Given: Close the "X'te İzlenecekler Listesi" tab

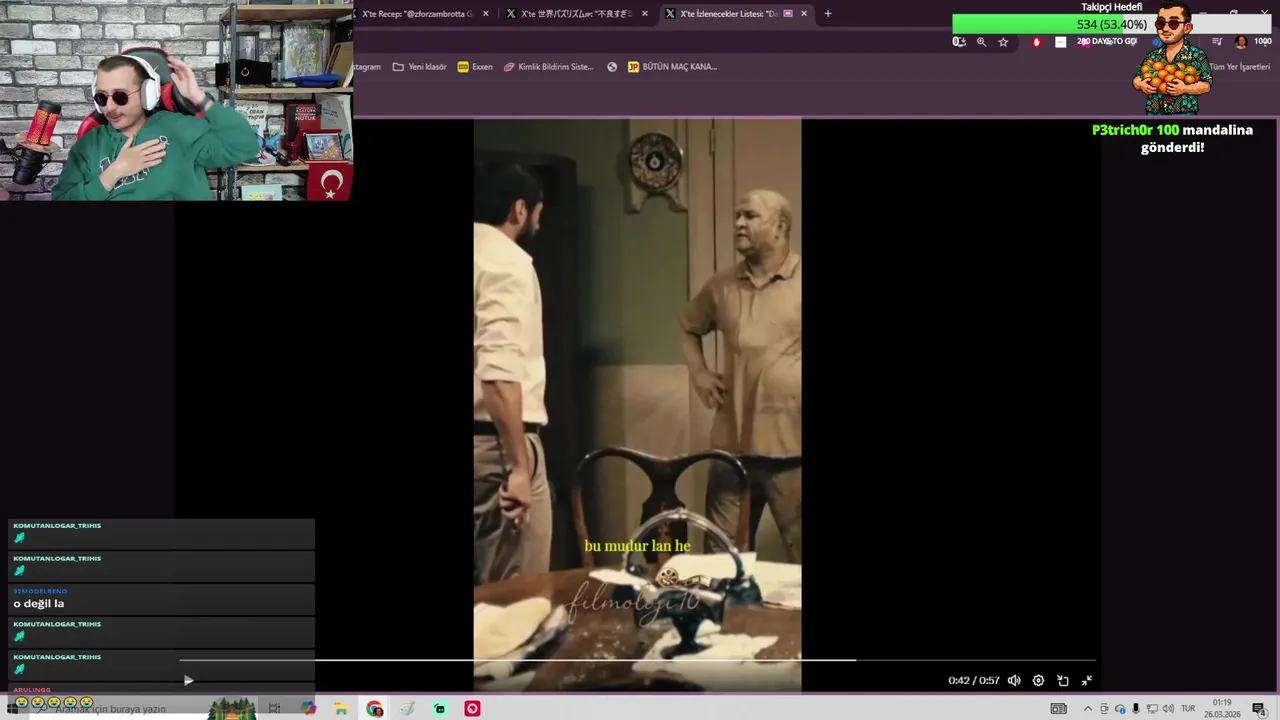Looking at the screenshot, I should pyautogui.click(x=803, y=14).
